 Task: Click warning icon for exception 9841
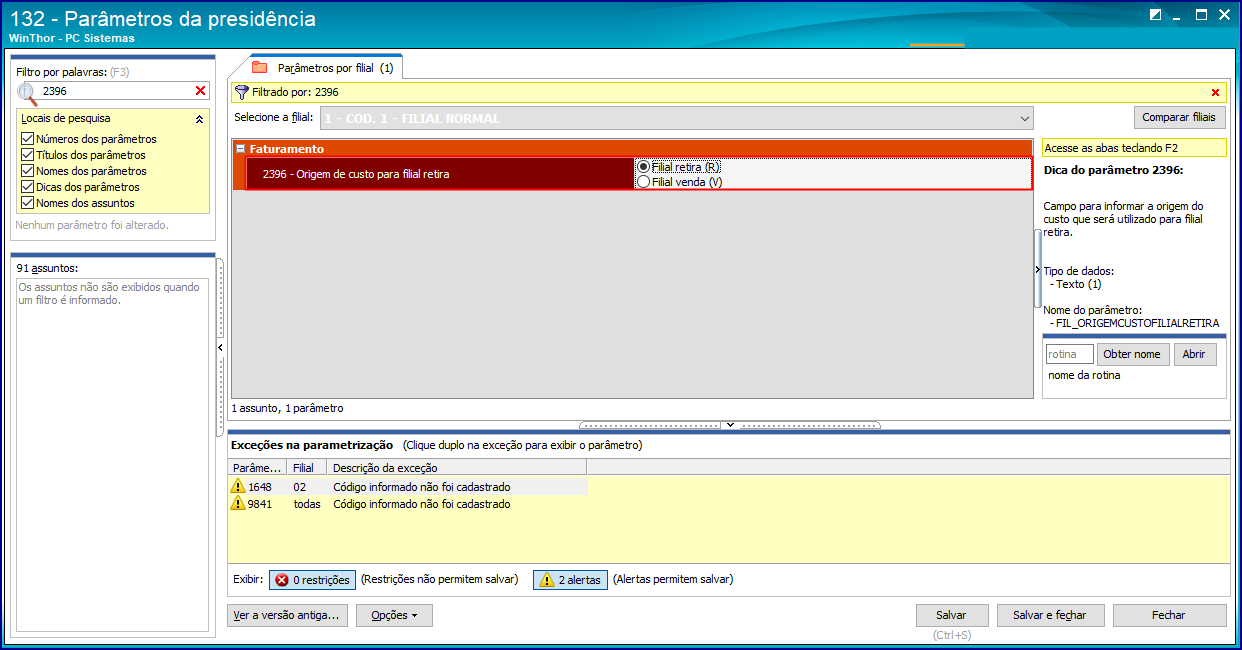tap(238, 504)
